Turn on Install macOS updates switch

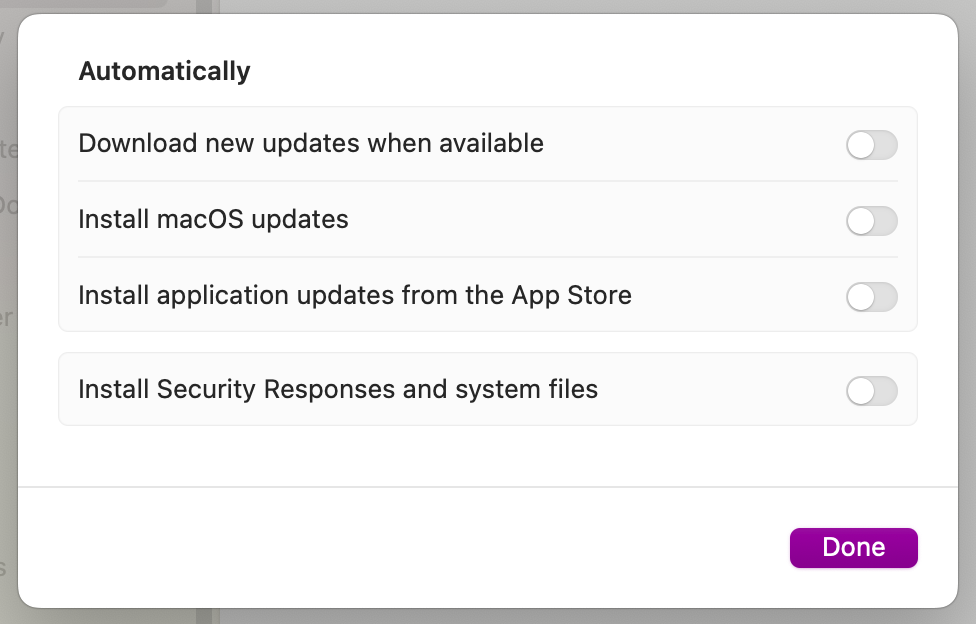tap(871, 221)
